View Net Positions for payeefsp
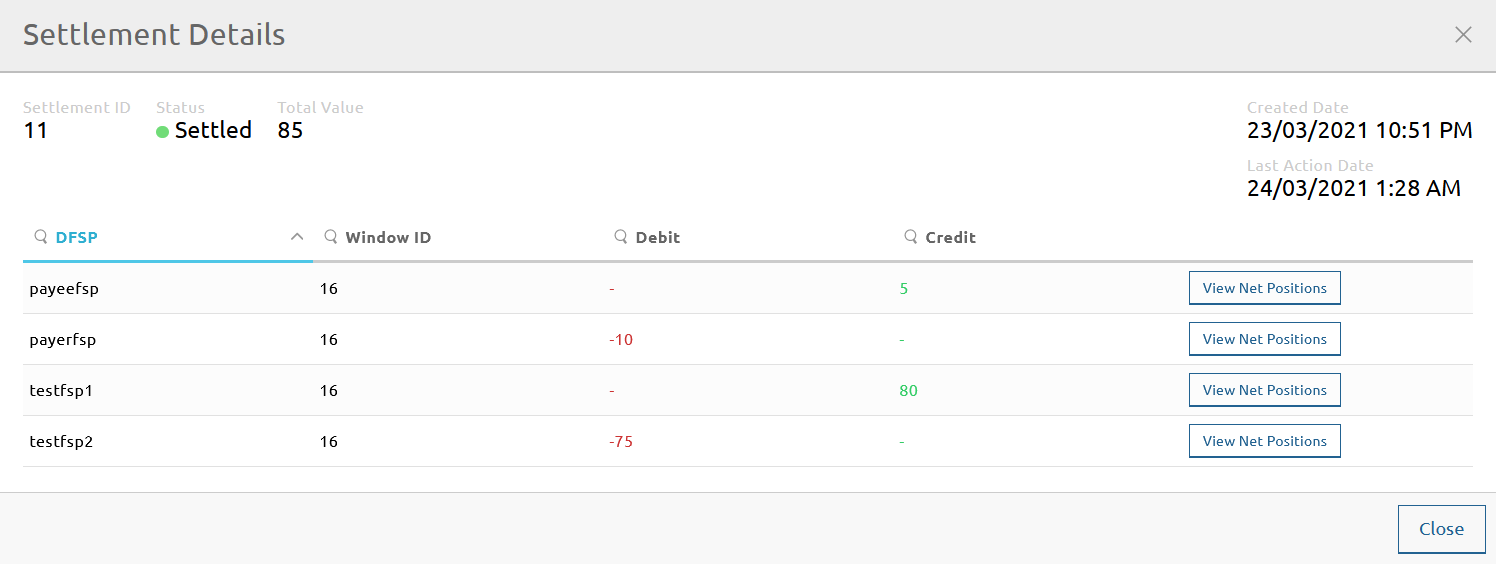Screen dimensions: 1496x564 pos(1264,288)
